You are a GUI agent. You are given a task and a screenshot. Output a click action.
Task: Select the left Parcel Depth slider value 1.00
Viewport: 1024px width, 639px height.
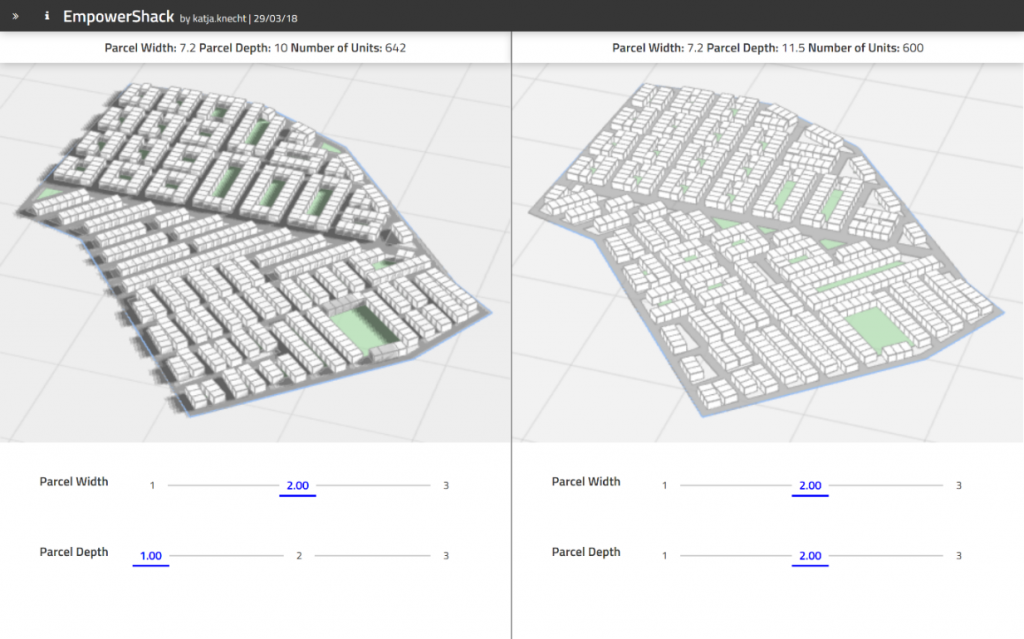(150, 555)
